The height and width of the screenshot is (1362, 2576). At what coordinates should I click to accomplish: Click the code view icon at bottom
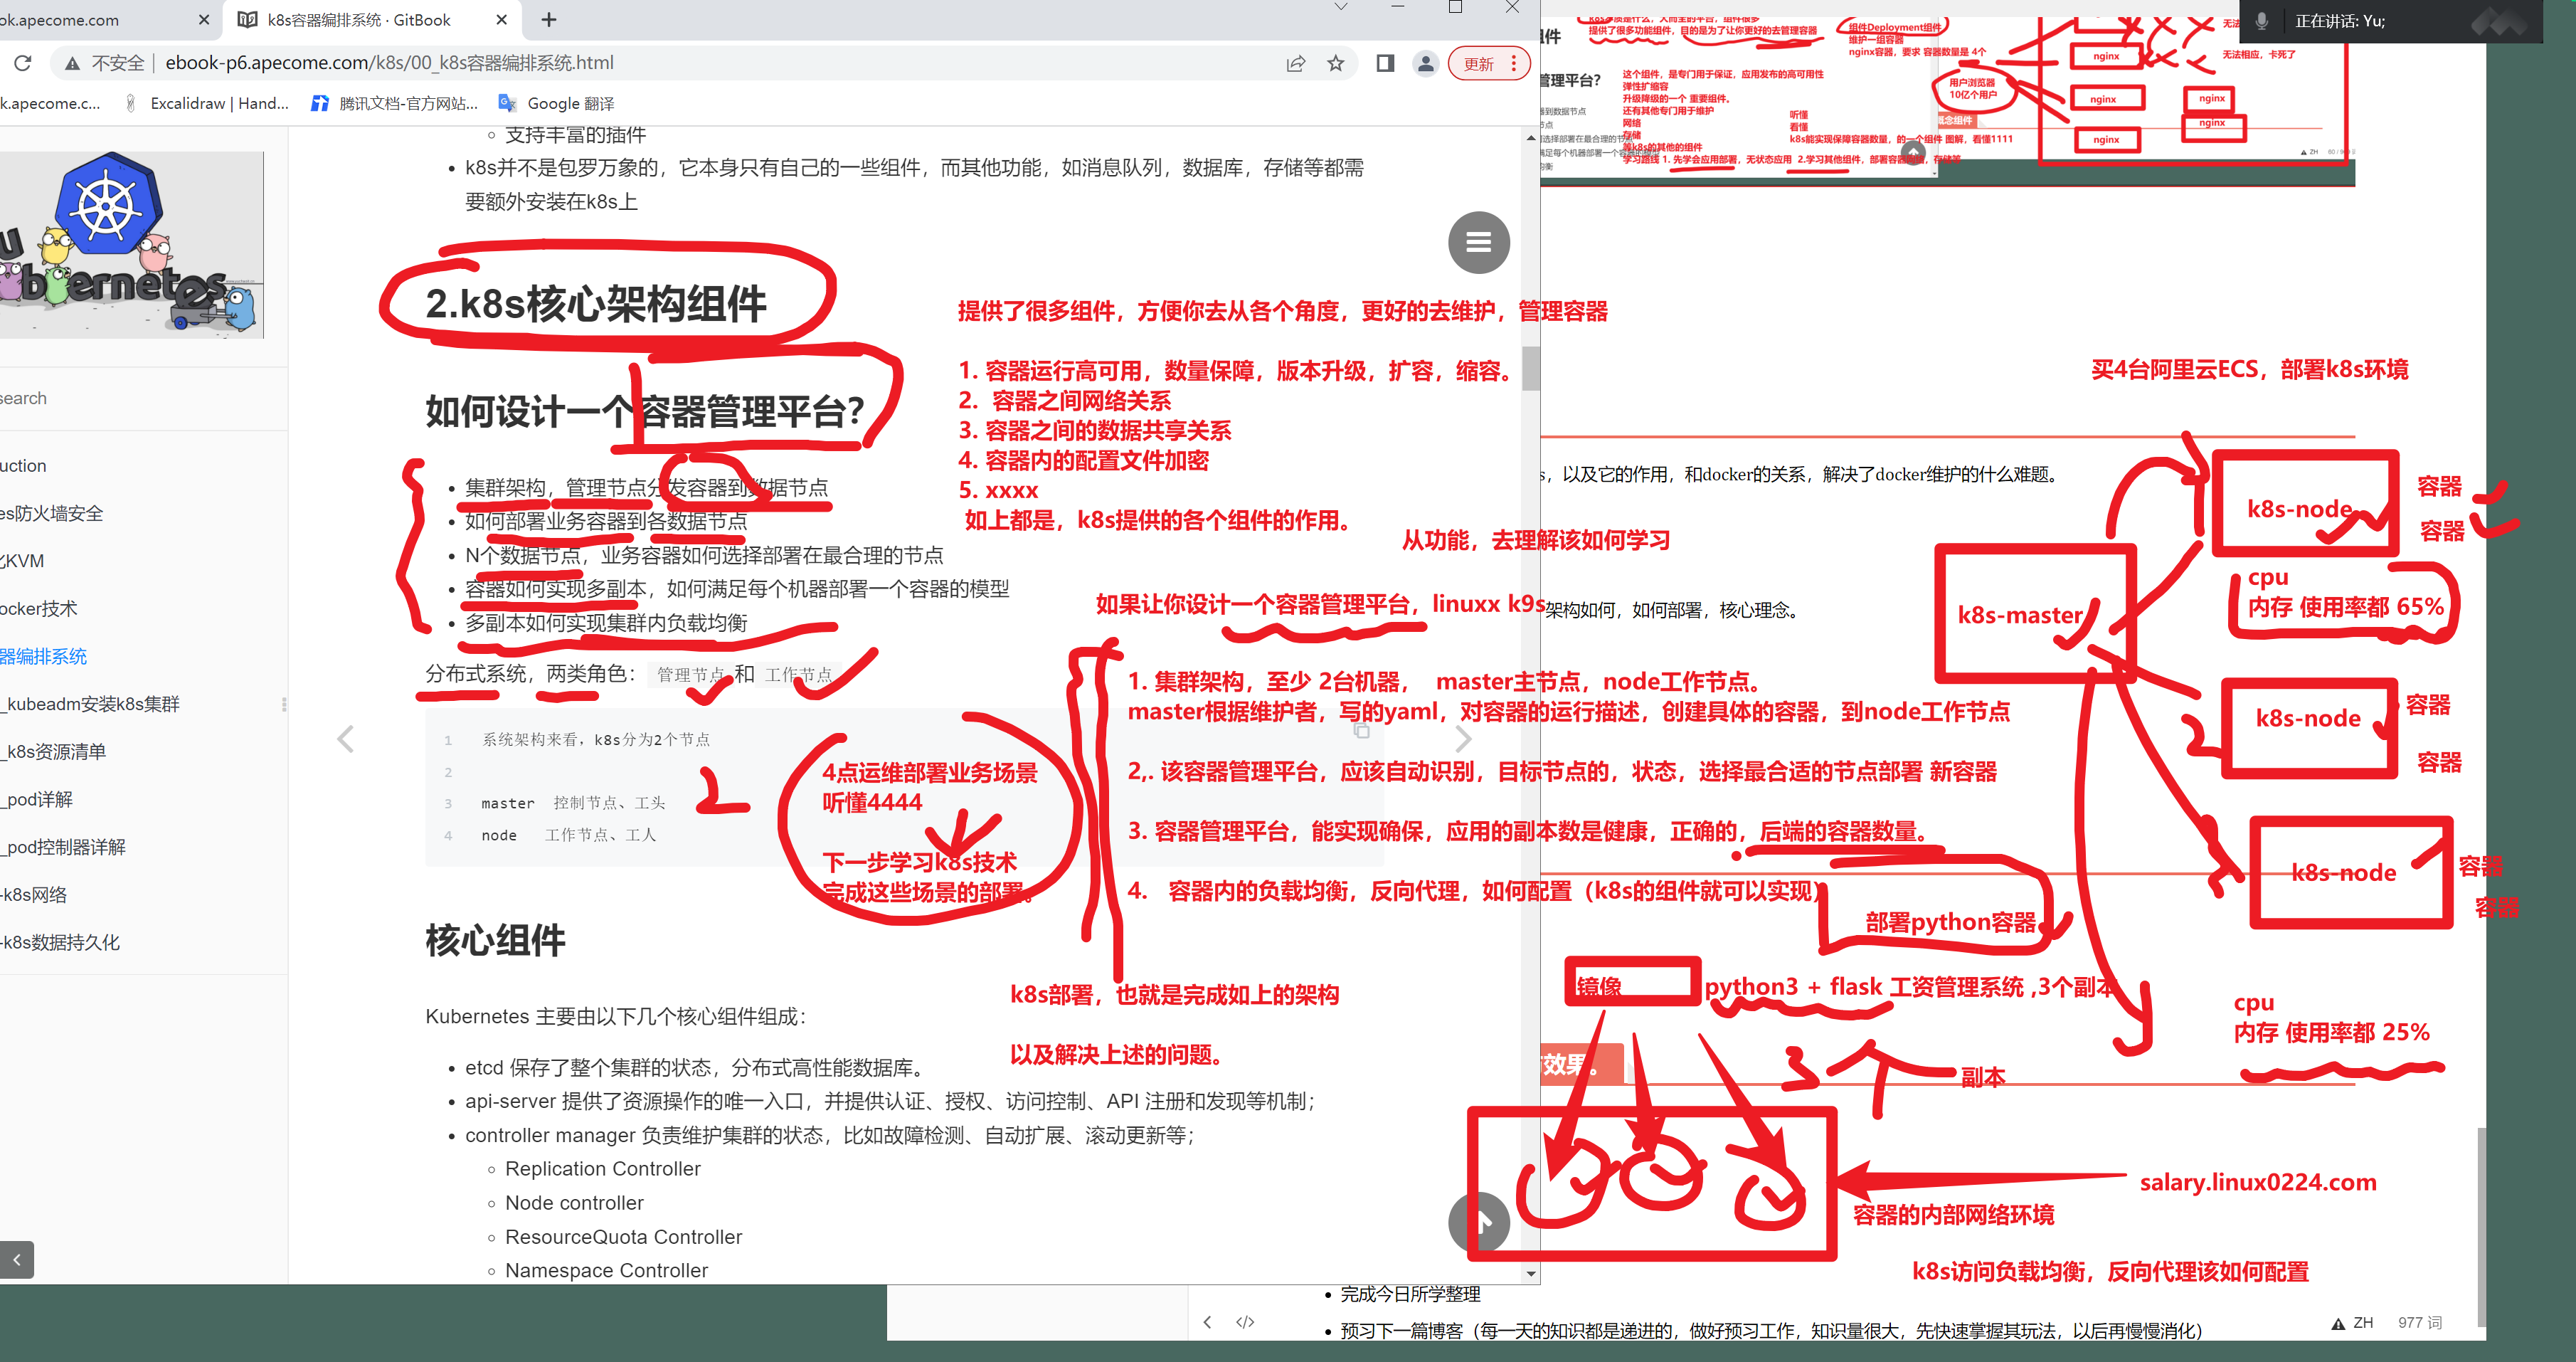pos(1245,1322)
